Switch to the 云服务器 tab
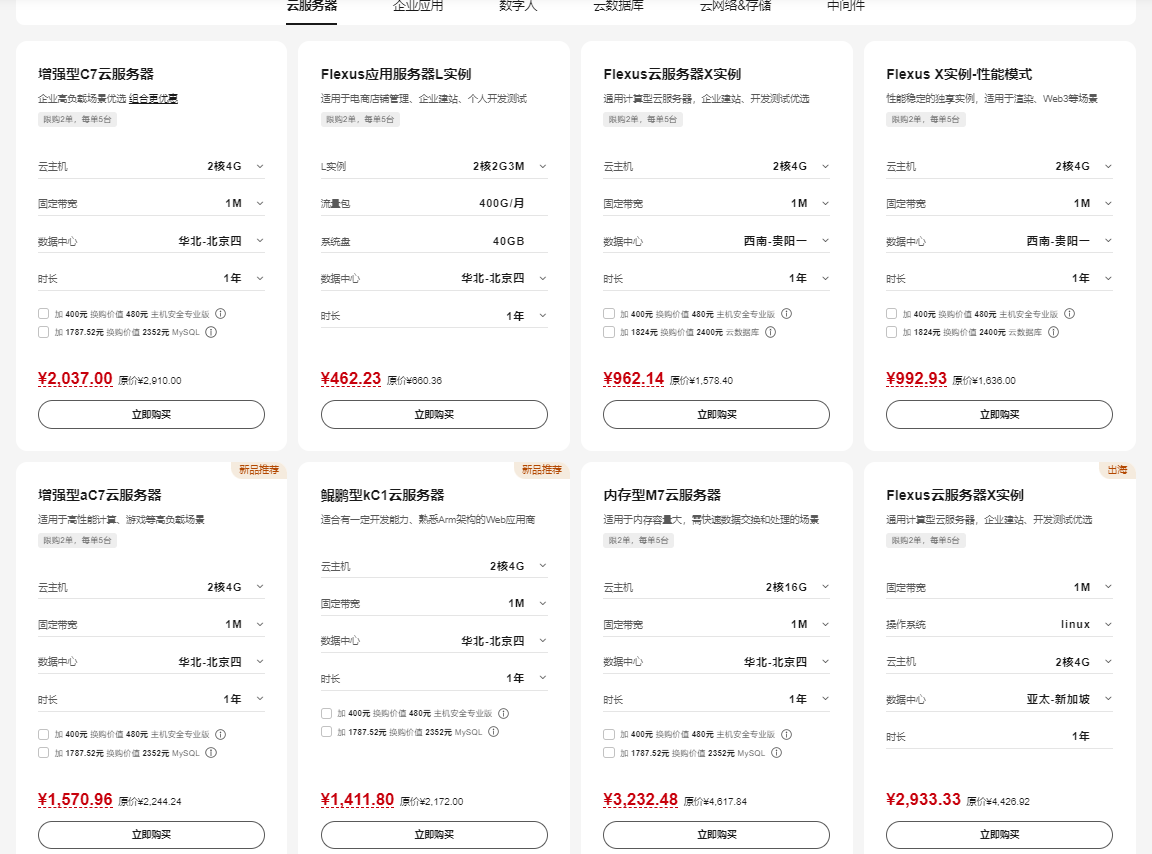This screenshot has width=1152, height=854. (x=312, y=7)
